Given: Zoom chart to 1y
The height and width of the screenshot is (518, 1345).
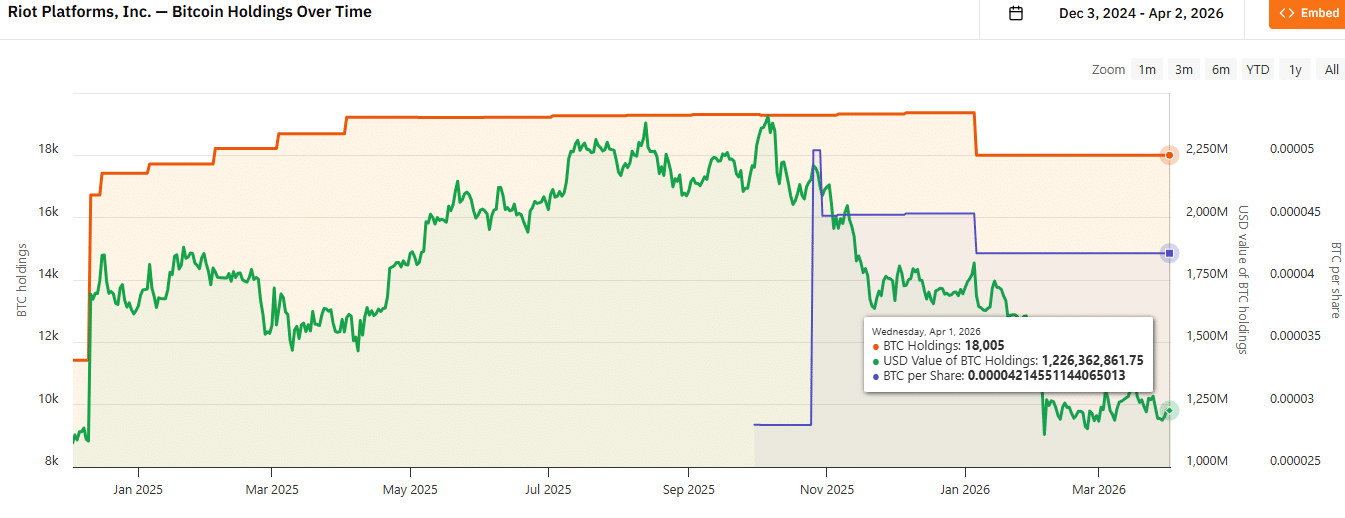Looking at the screenshot, I should tap(1295, 70).
